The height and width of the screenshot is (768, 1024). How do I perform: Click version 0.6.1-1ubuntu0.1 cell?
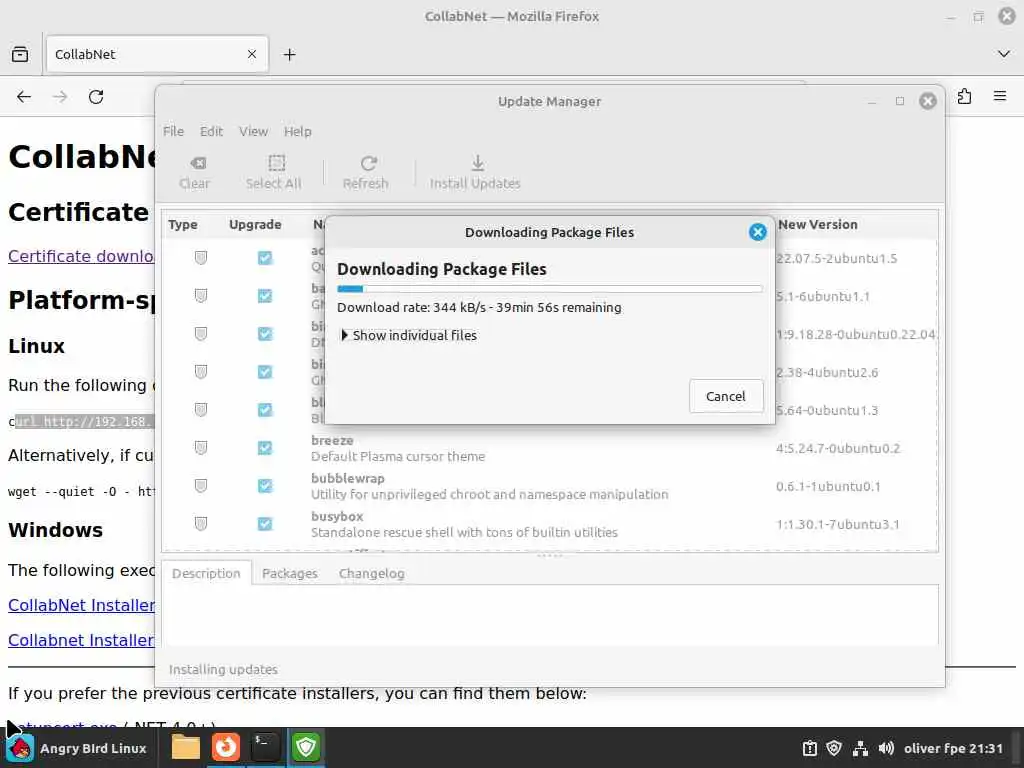(x=828, y=487)
